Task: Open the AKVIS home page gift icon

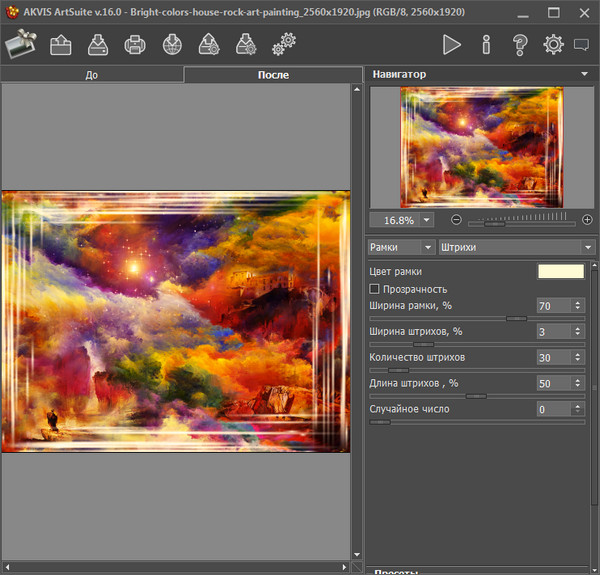Action: (x=21, y=44)
